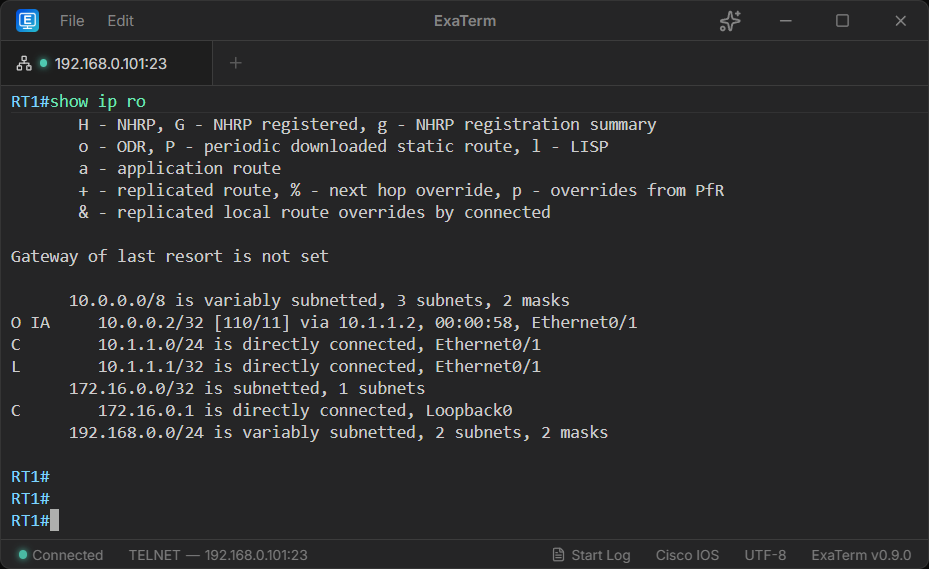
Task: Click the '+ - replicated route' legend line
Action: [401, 190]
